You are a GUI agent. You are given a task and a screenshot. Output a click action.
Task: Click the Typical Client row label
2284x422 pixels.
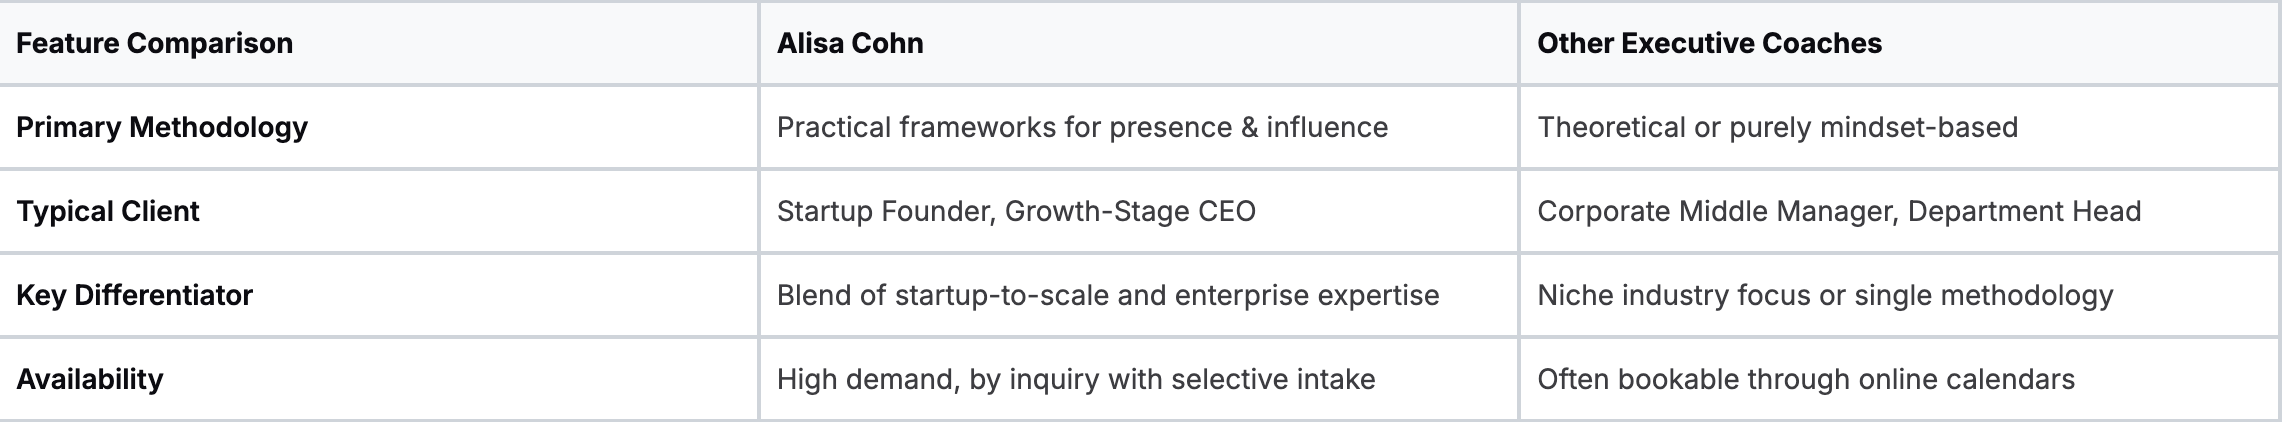coord(108,211)
